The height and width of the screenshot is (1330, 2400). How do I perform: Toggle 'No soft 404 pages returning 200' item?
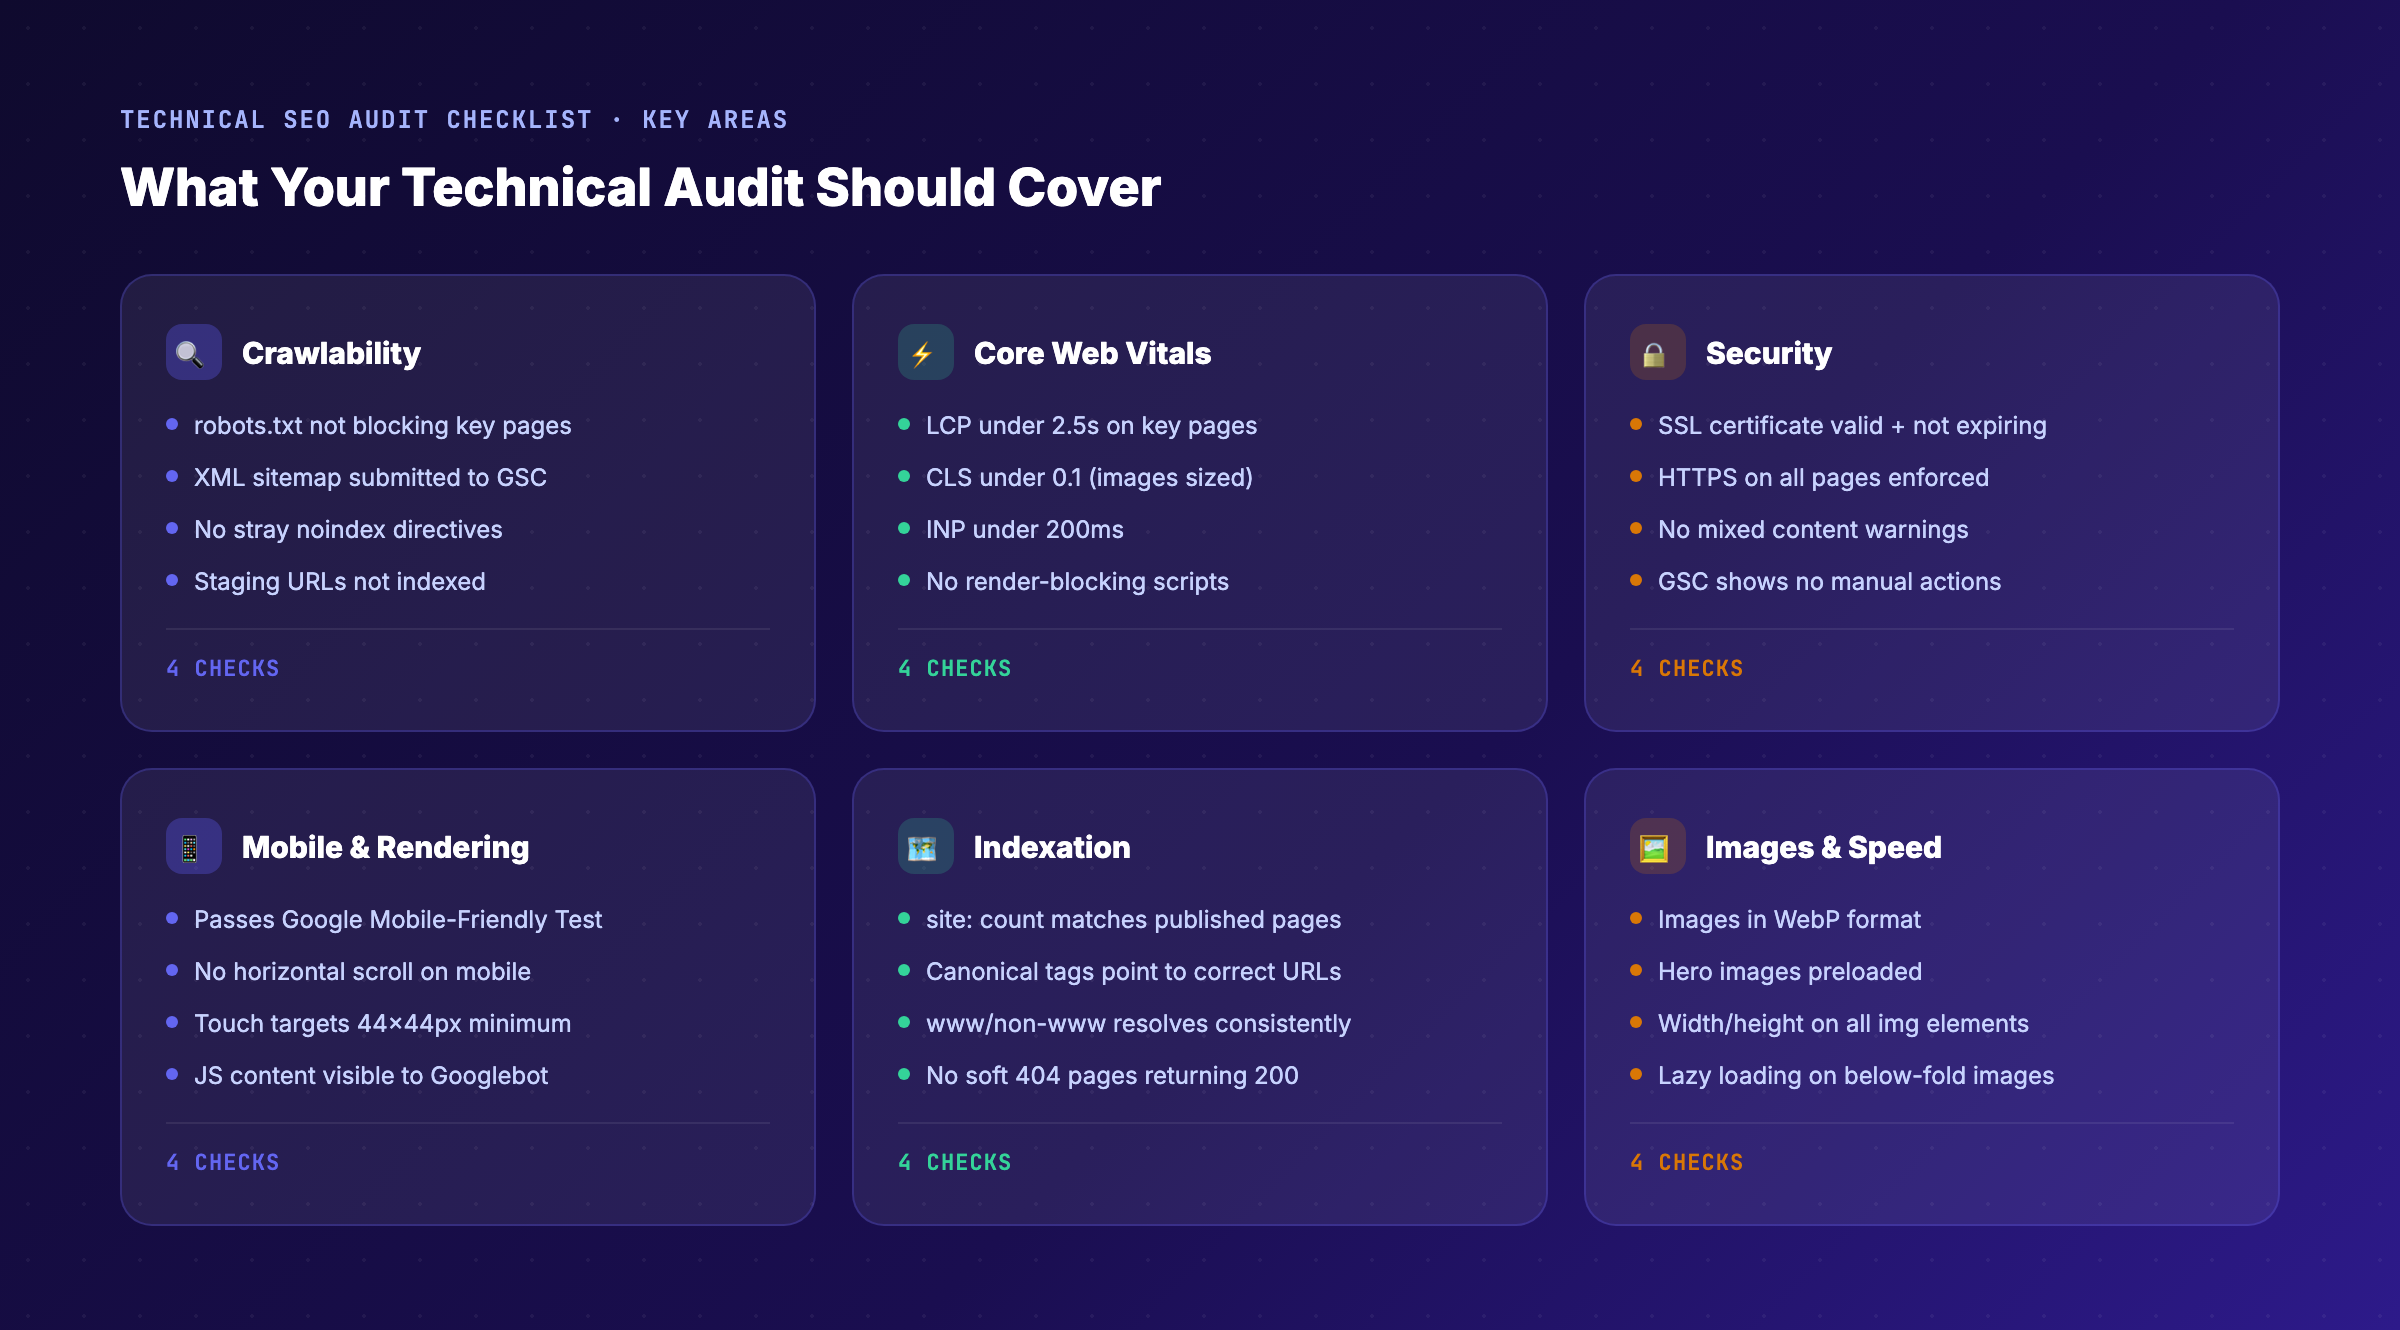click(1112, 1075)
